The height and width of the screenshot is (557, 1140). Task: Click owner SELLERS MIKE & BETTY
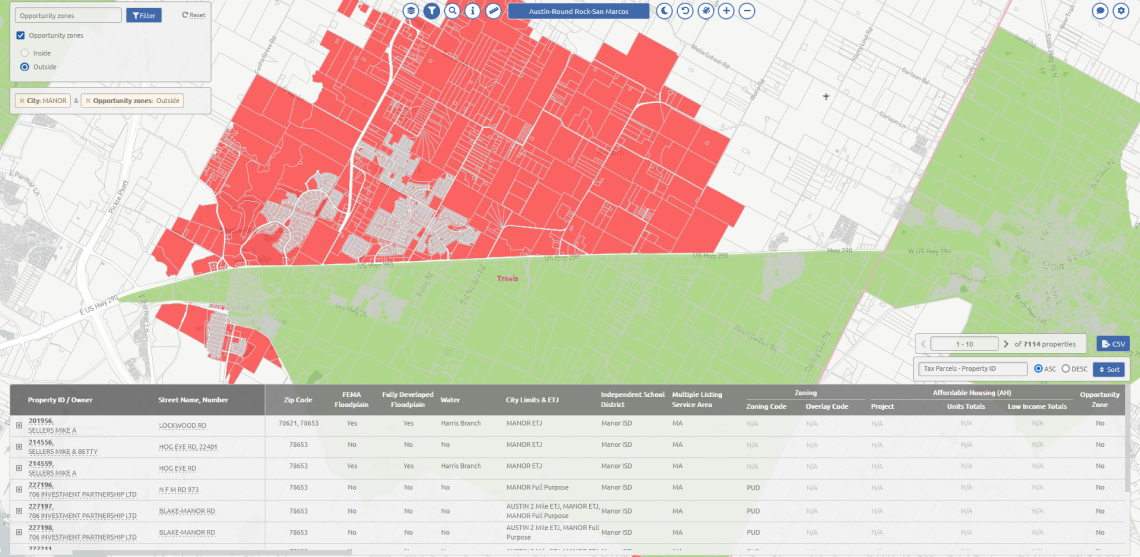point(64,452)
